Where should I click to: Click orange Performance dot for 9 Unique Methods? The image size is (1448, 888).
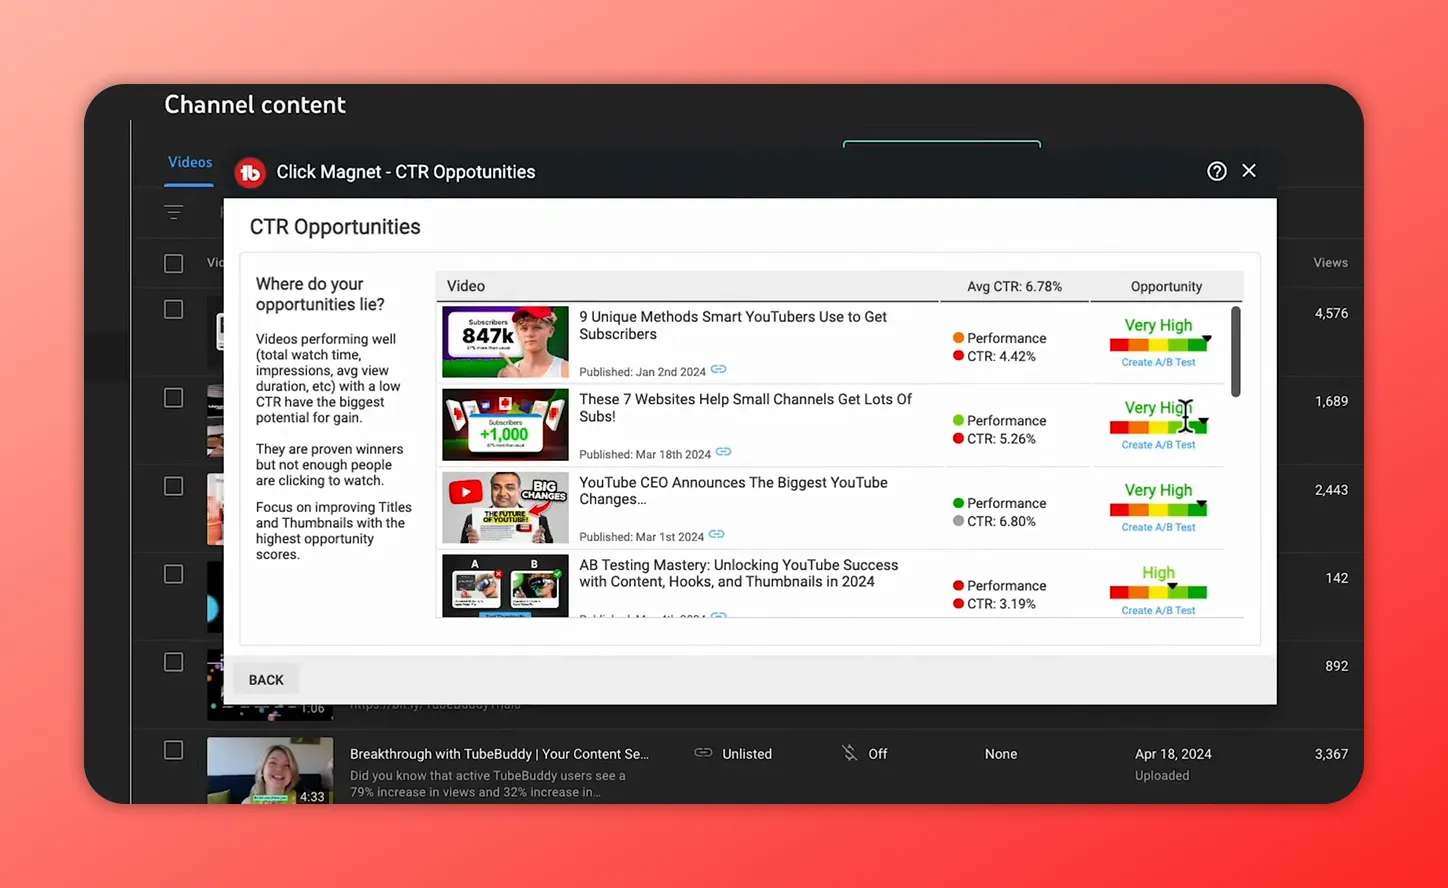point(958,338)
